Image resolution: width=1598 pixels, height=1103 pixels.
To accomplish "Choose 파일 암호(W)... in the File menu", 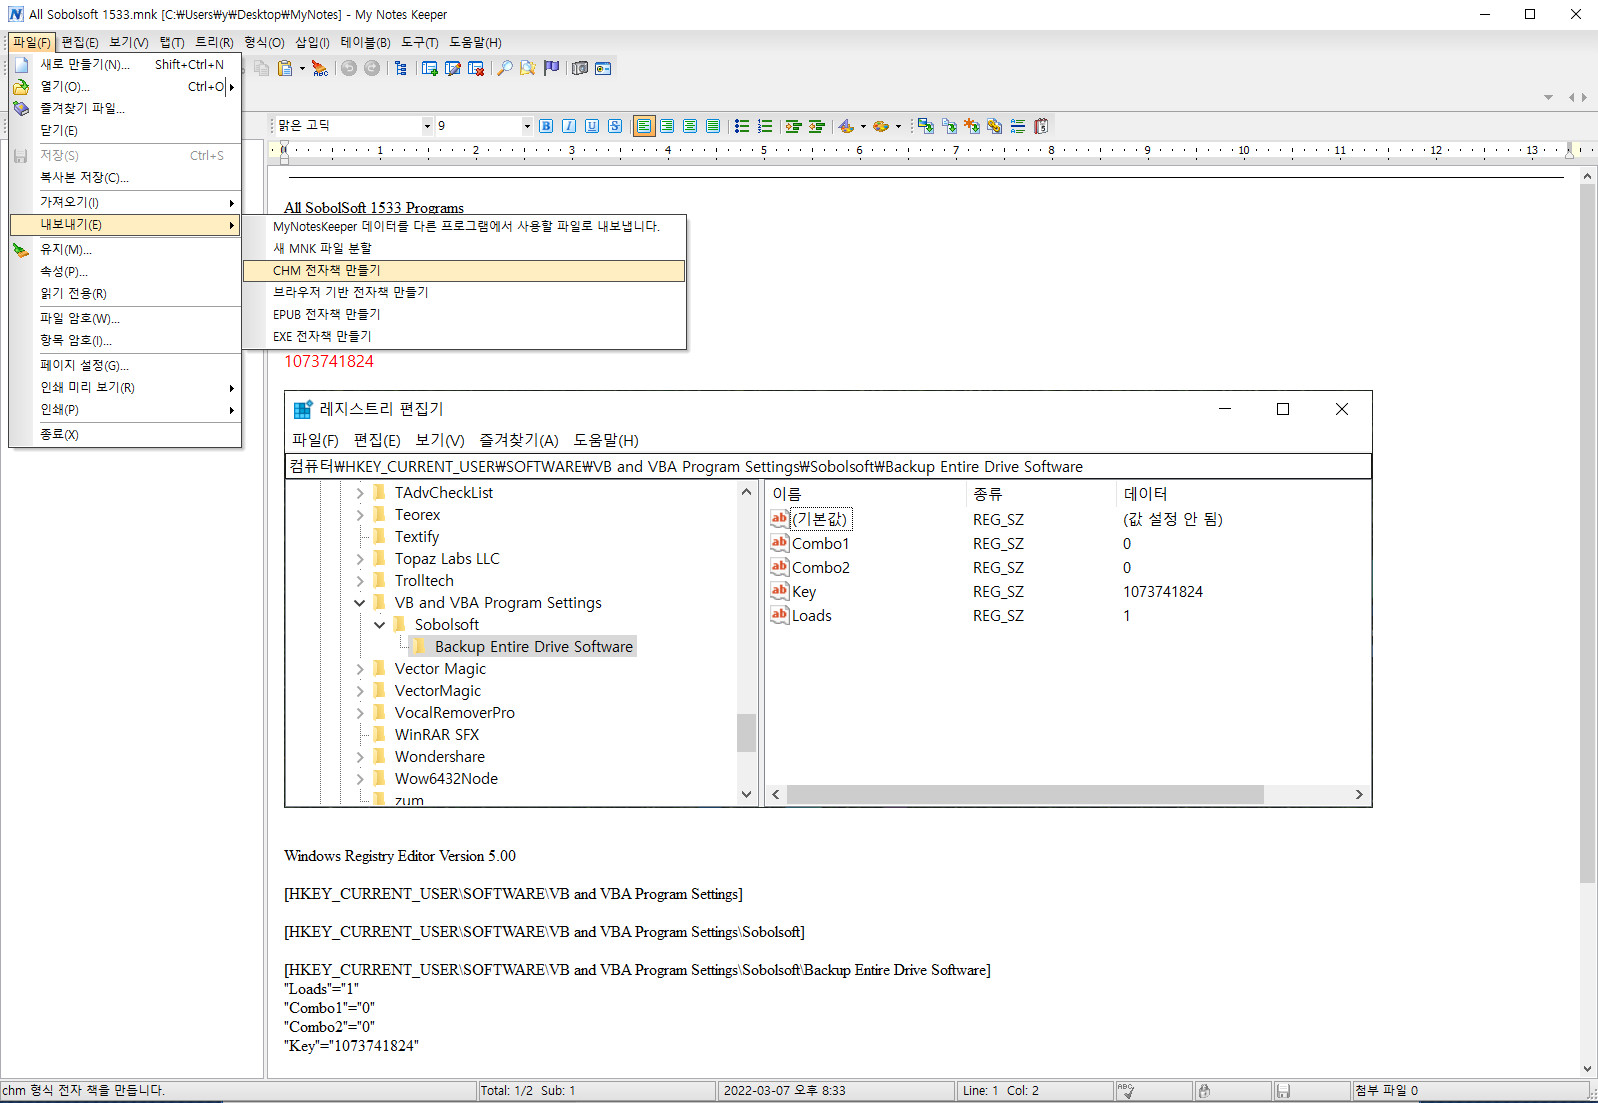I will pos(125,318).
